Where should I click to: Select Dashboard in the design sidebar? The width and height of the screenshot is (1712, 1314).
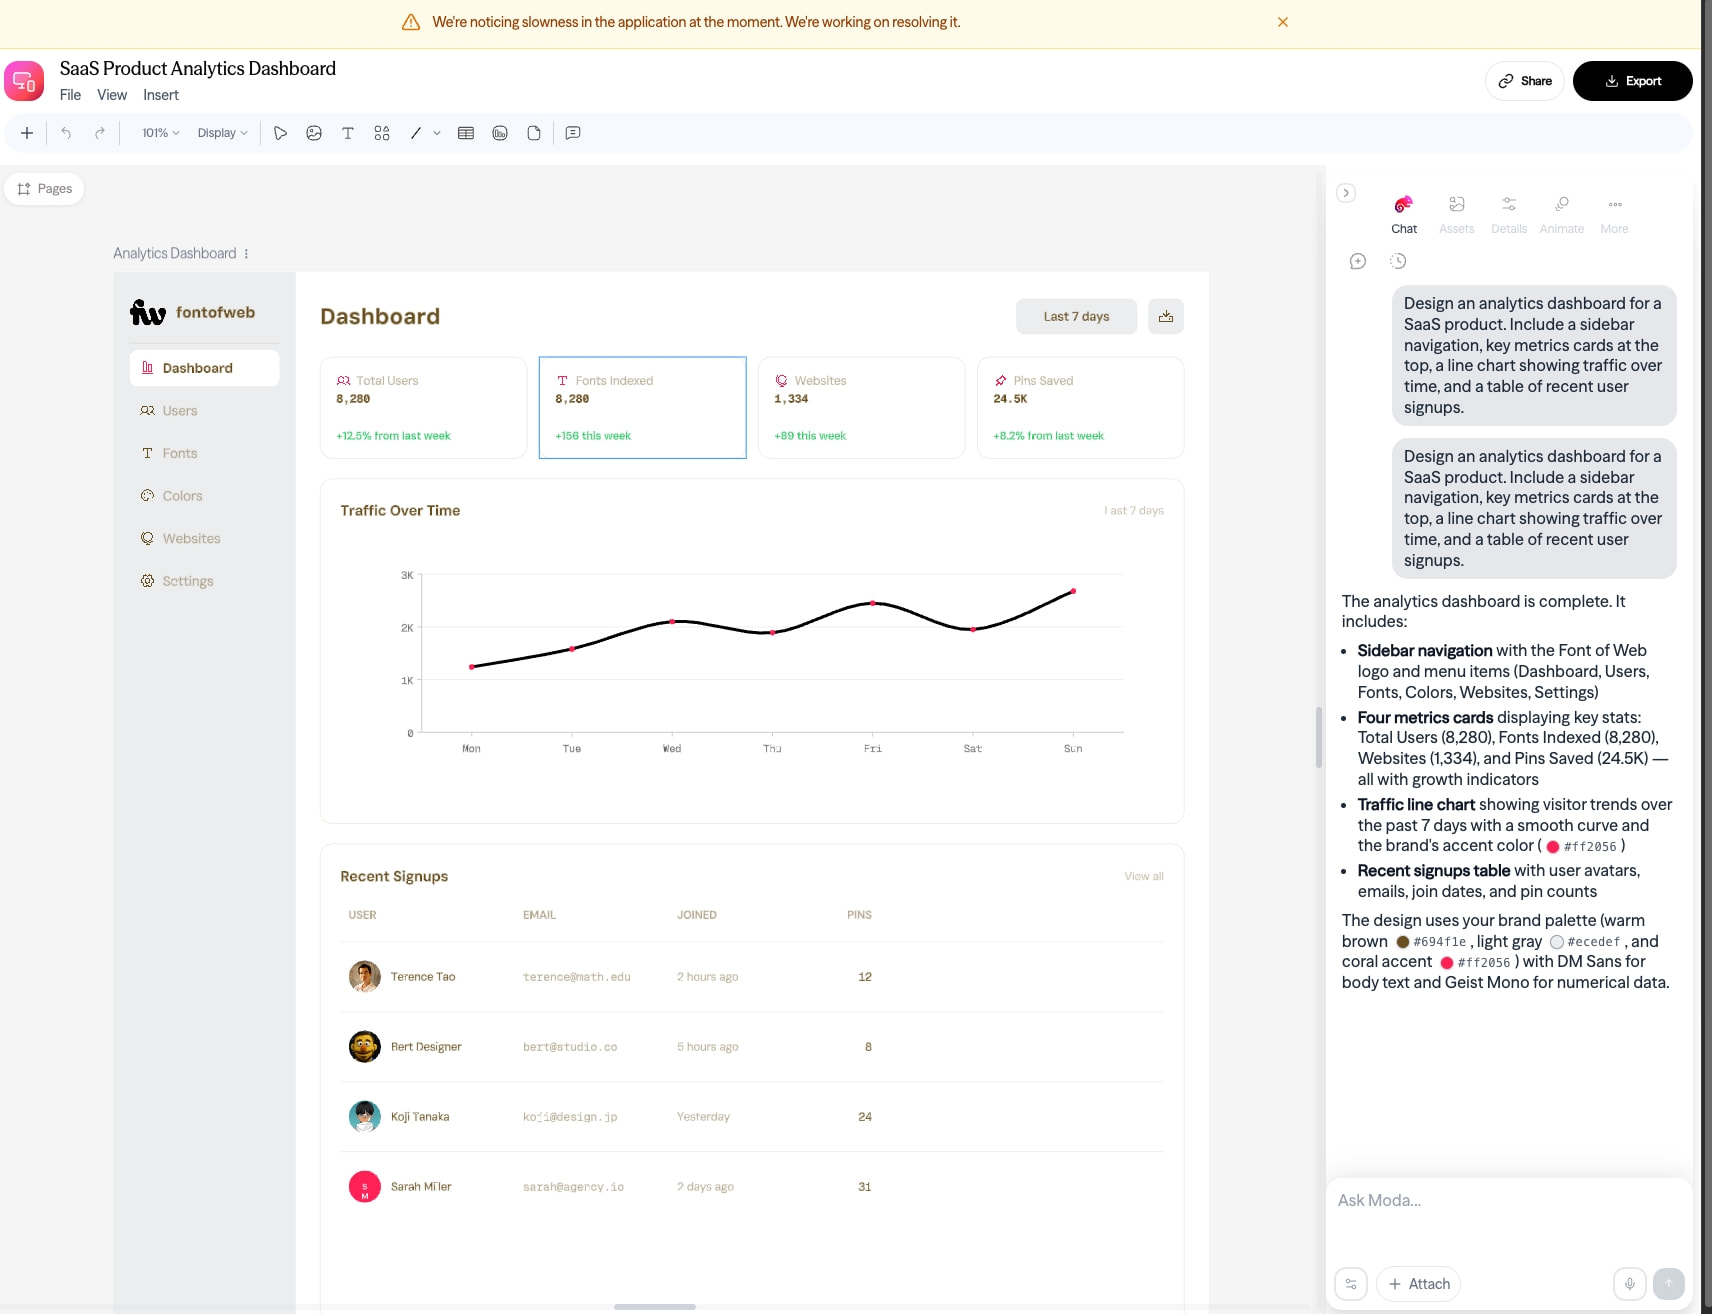tap(205, 368)
